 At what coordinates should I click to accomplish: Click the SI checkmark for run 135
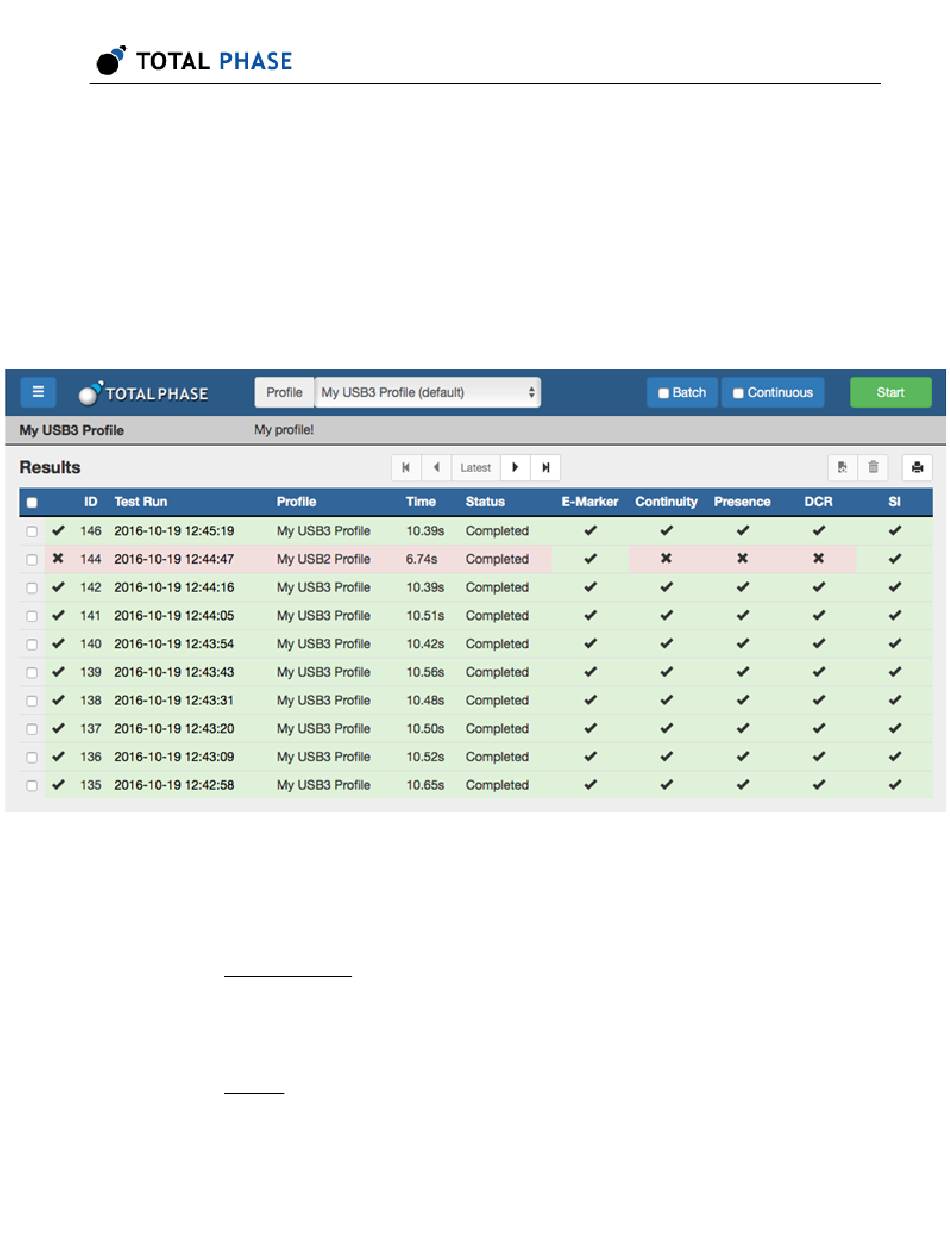point(895,785)
